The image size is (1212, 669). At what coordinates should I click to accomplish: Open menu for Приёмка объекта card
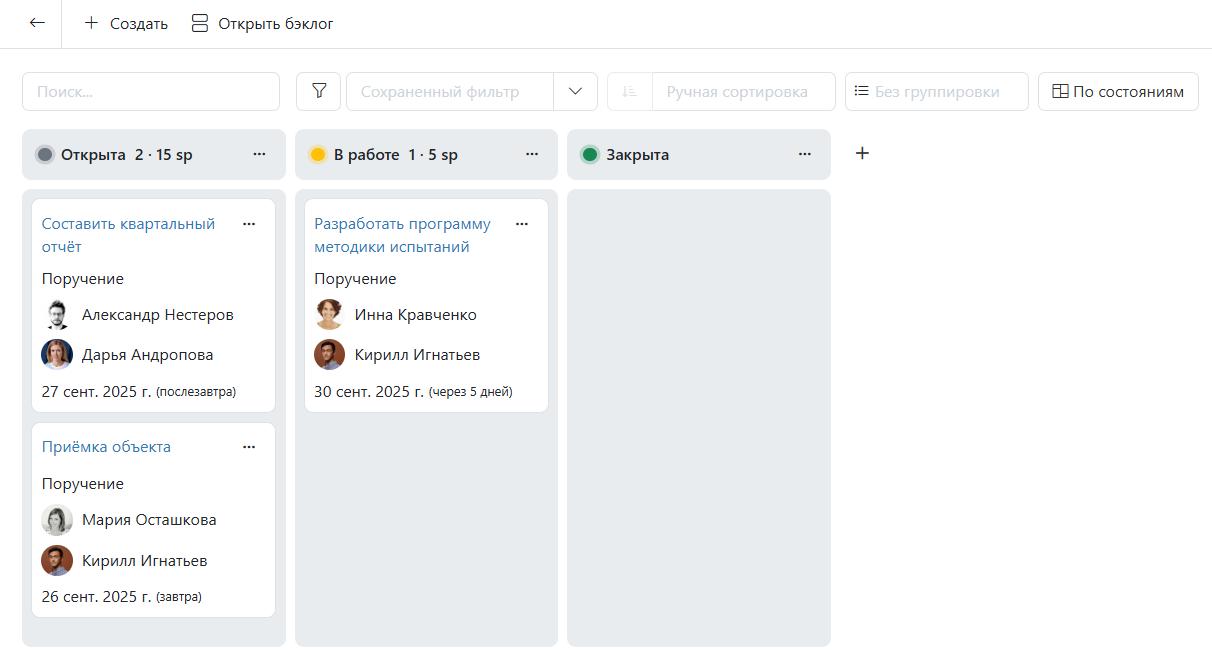249,447
